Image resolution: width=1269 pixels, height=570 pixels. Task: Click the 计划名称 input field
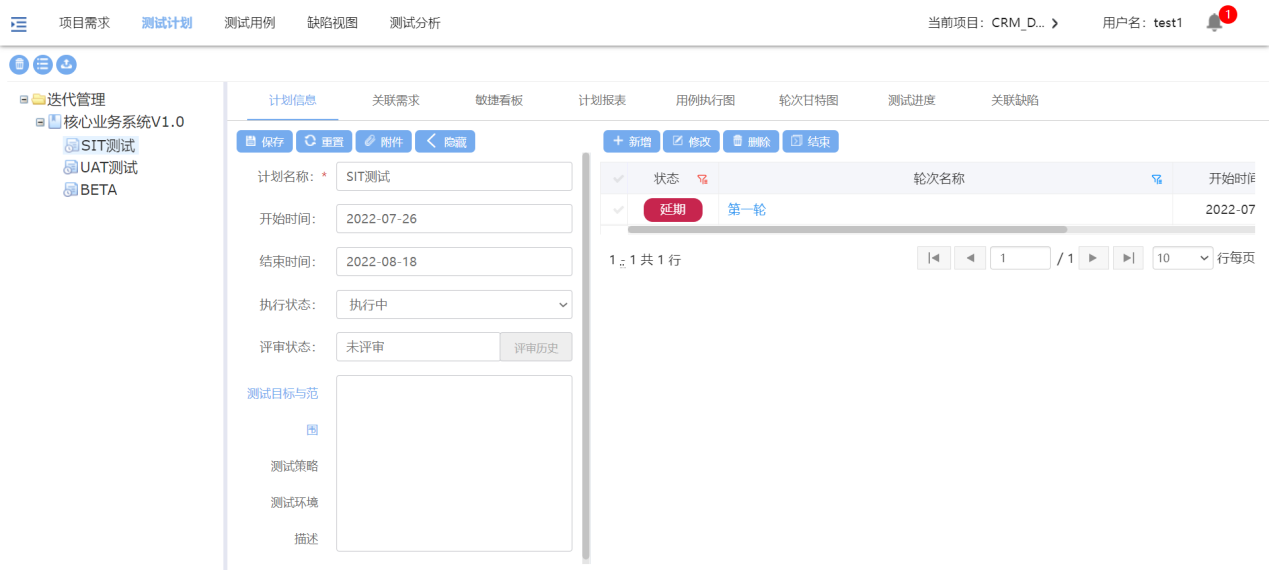click(x=454, y=176)
